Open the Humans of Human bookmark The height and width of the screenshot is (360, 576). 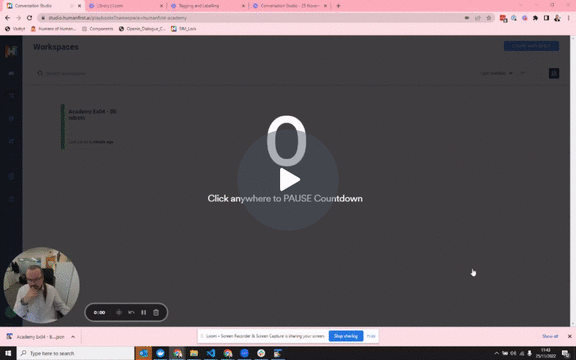coord(53,29)
